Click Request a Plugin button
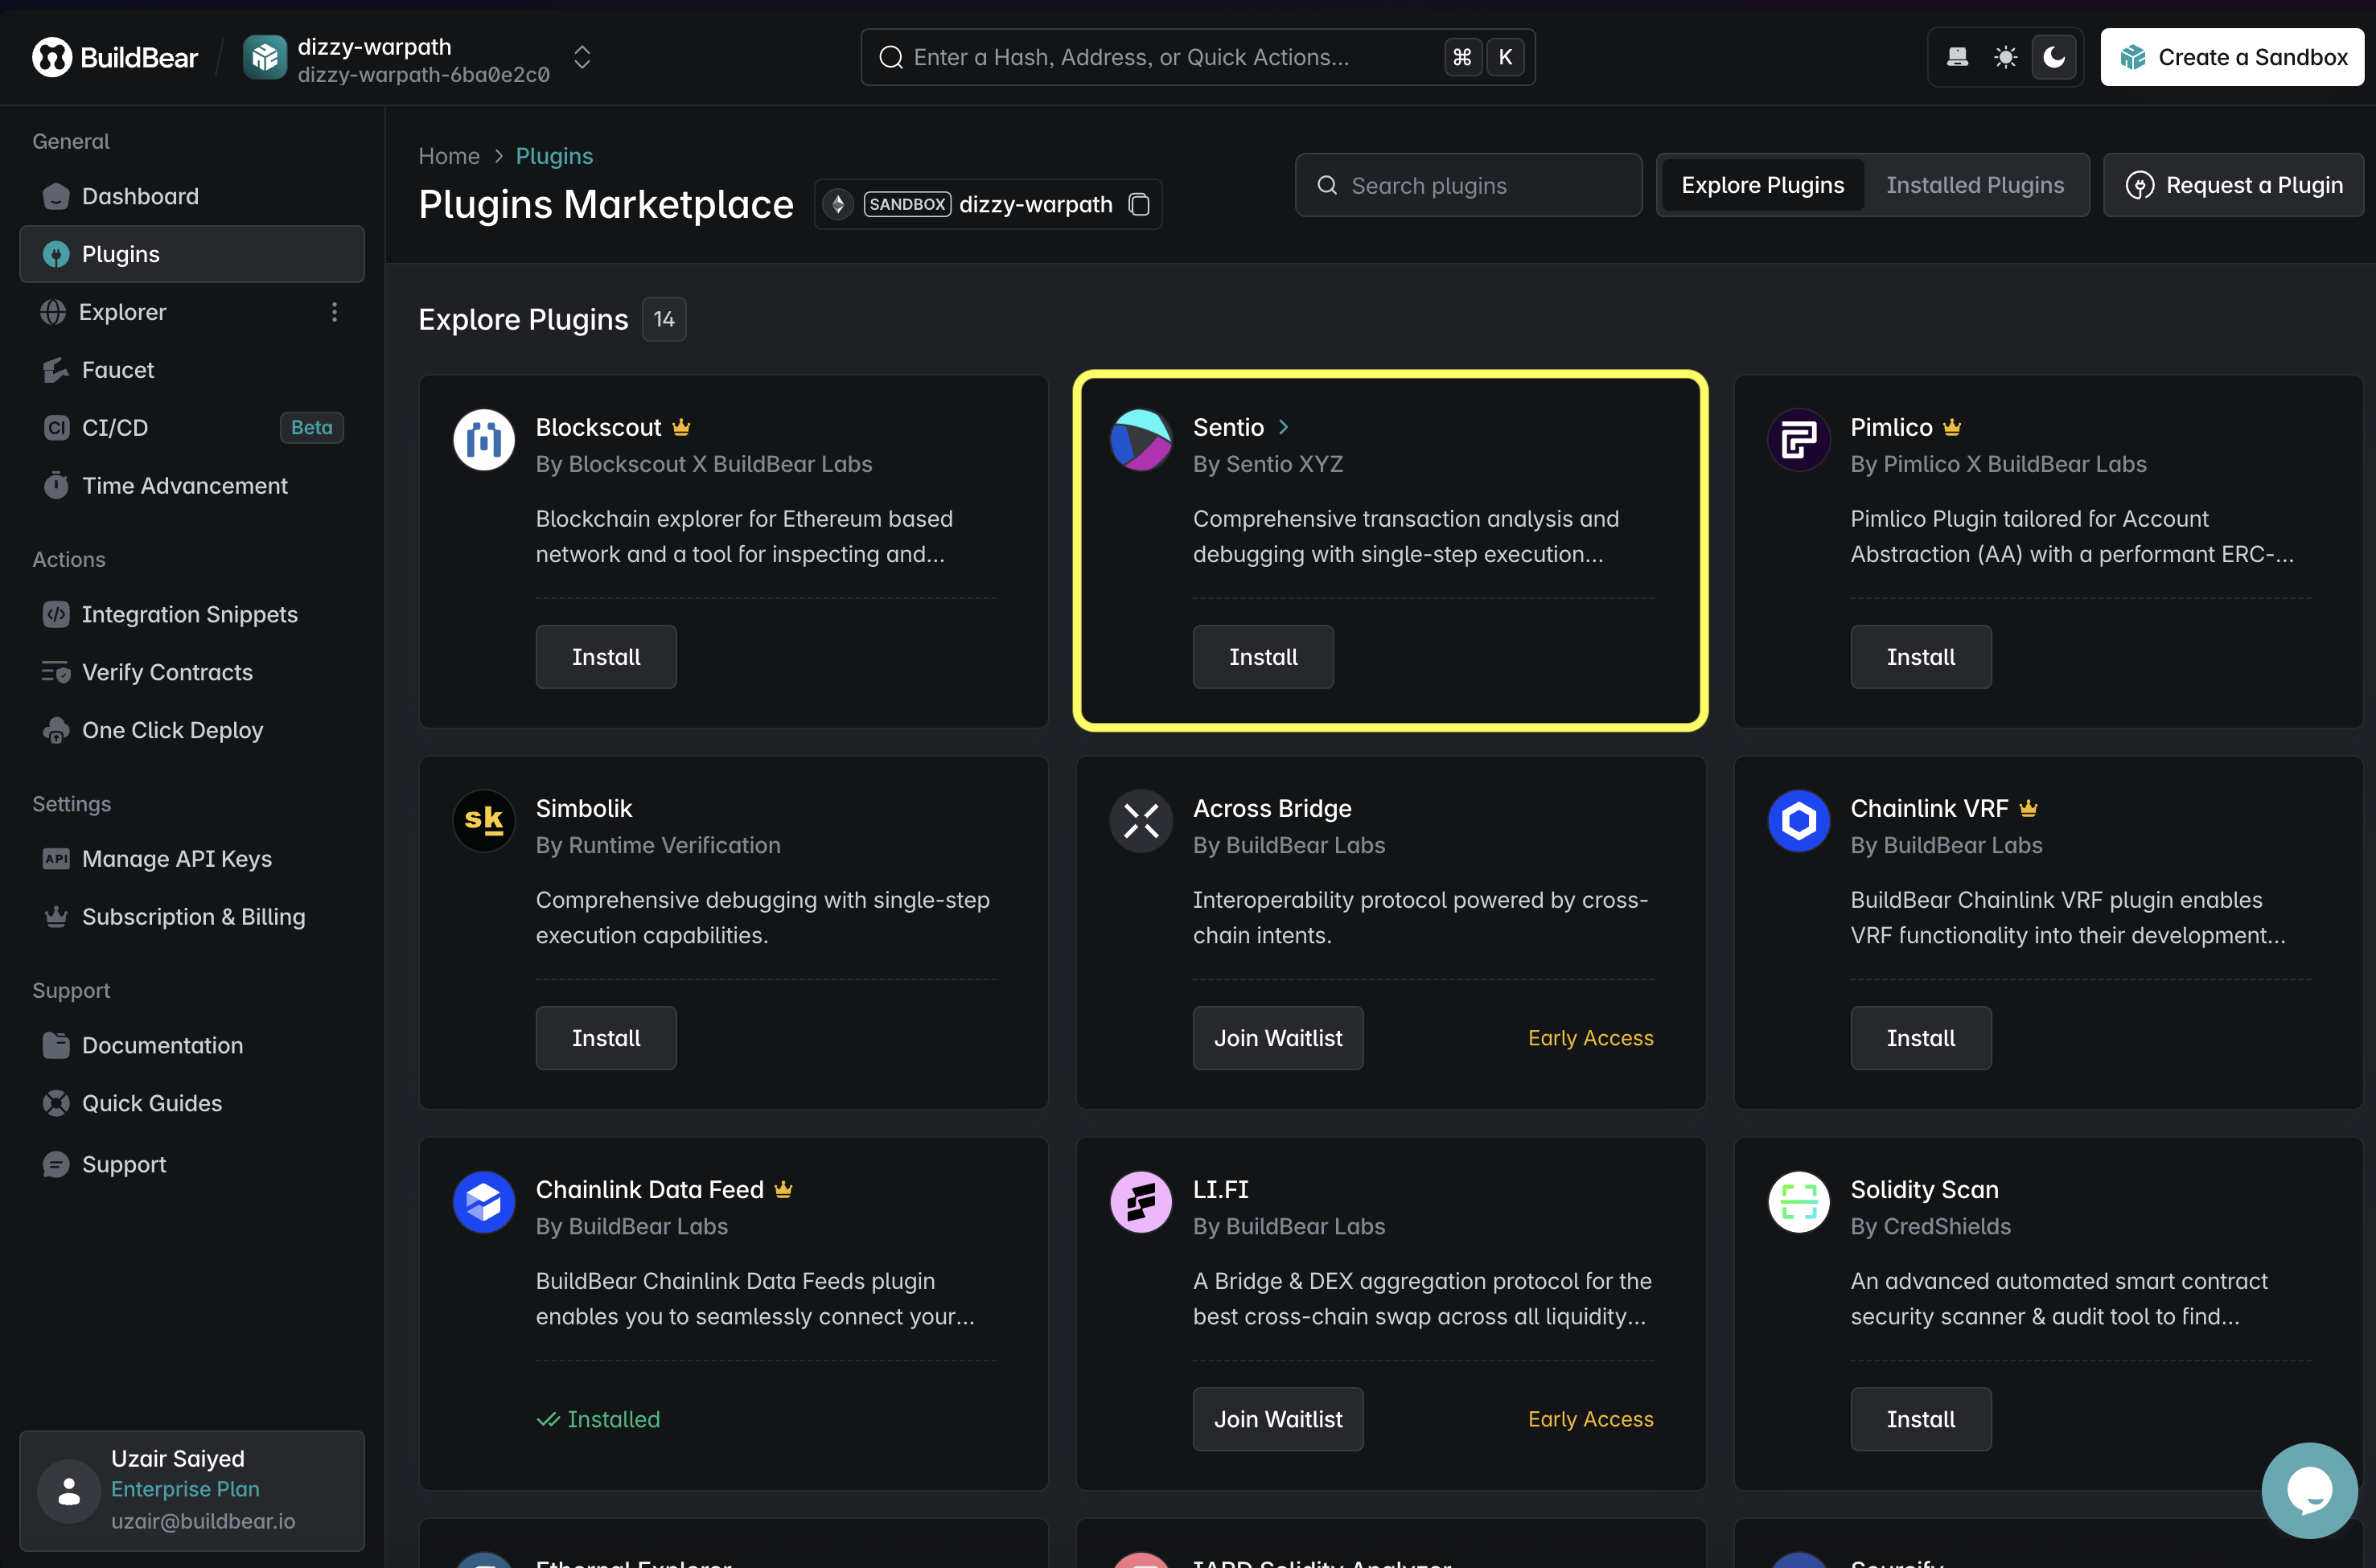Viewport: 2376px width, 1568px height. (2233, 185)
